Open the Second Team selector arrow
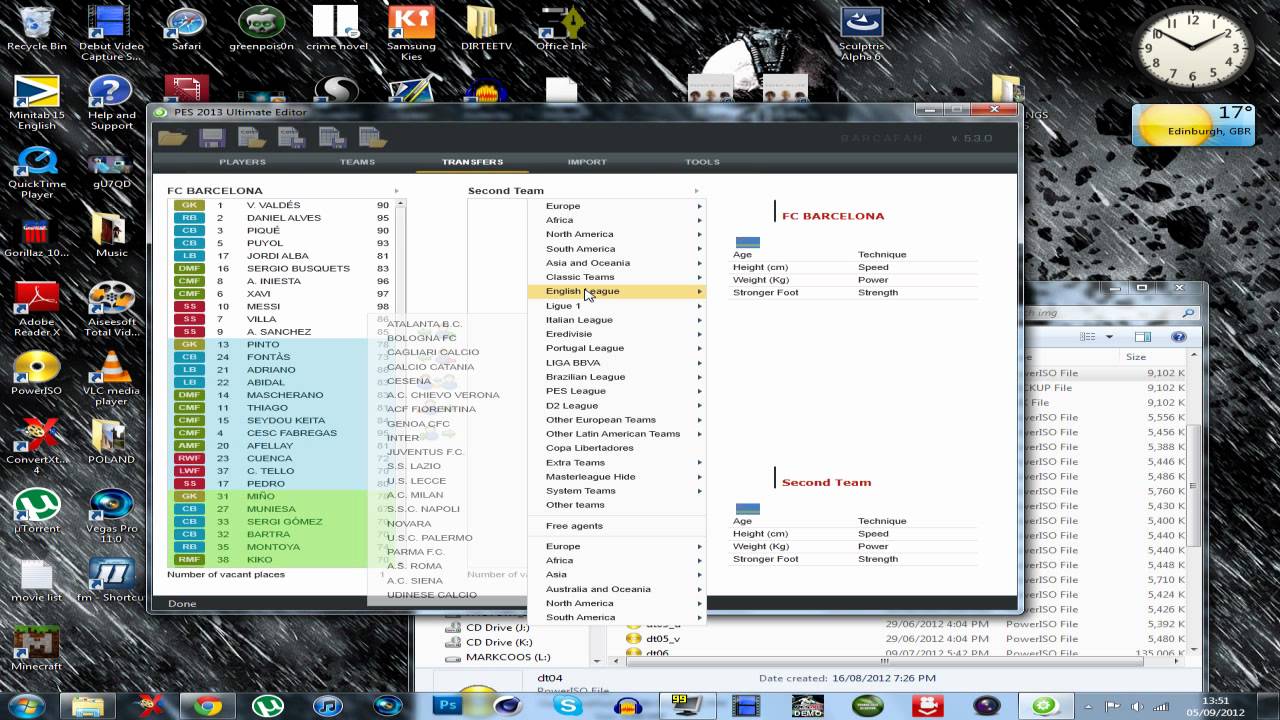Image resolution: width=1280 pixels, height=720 pixels. (x=696, y=191)
